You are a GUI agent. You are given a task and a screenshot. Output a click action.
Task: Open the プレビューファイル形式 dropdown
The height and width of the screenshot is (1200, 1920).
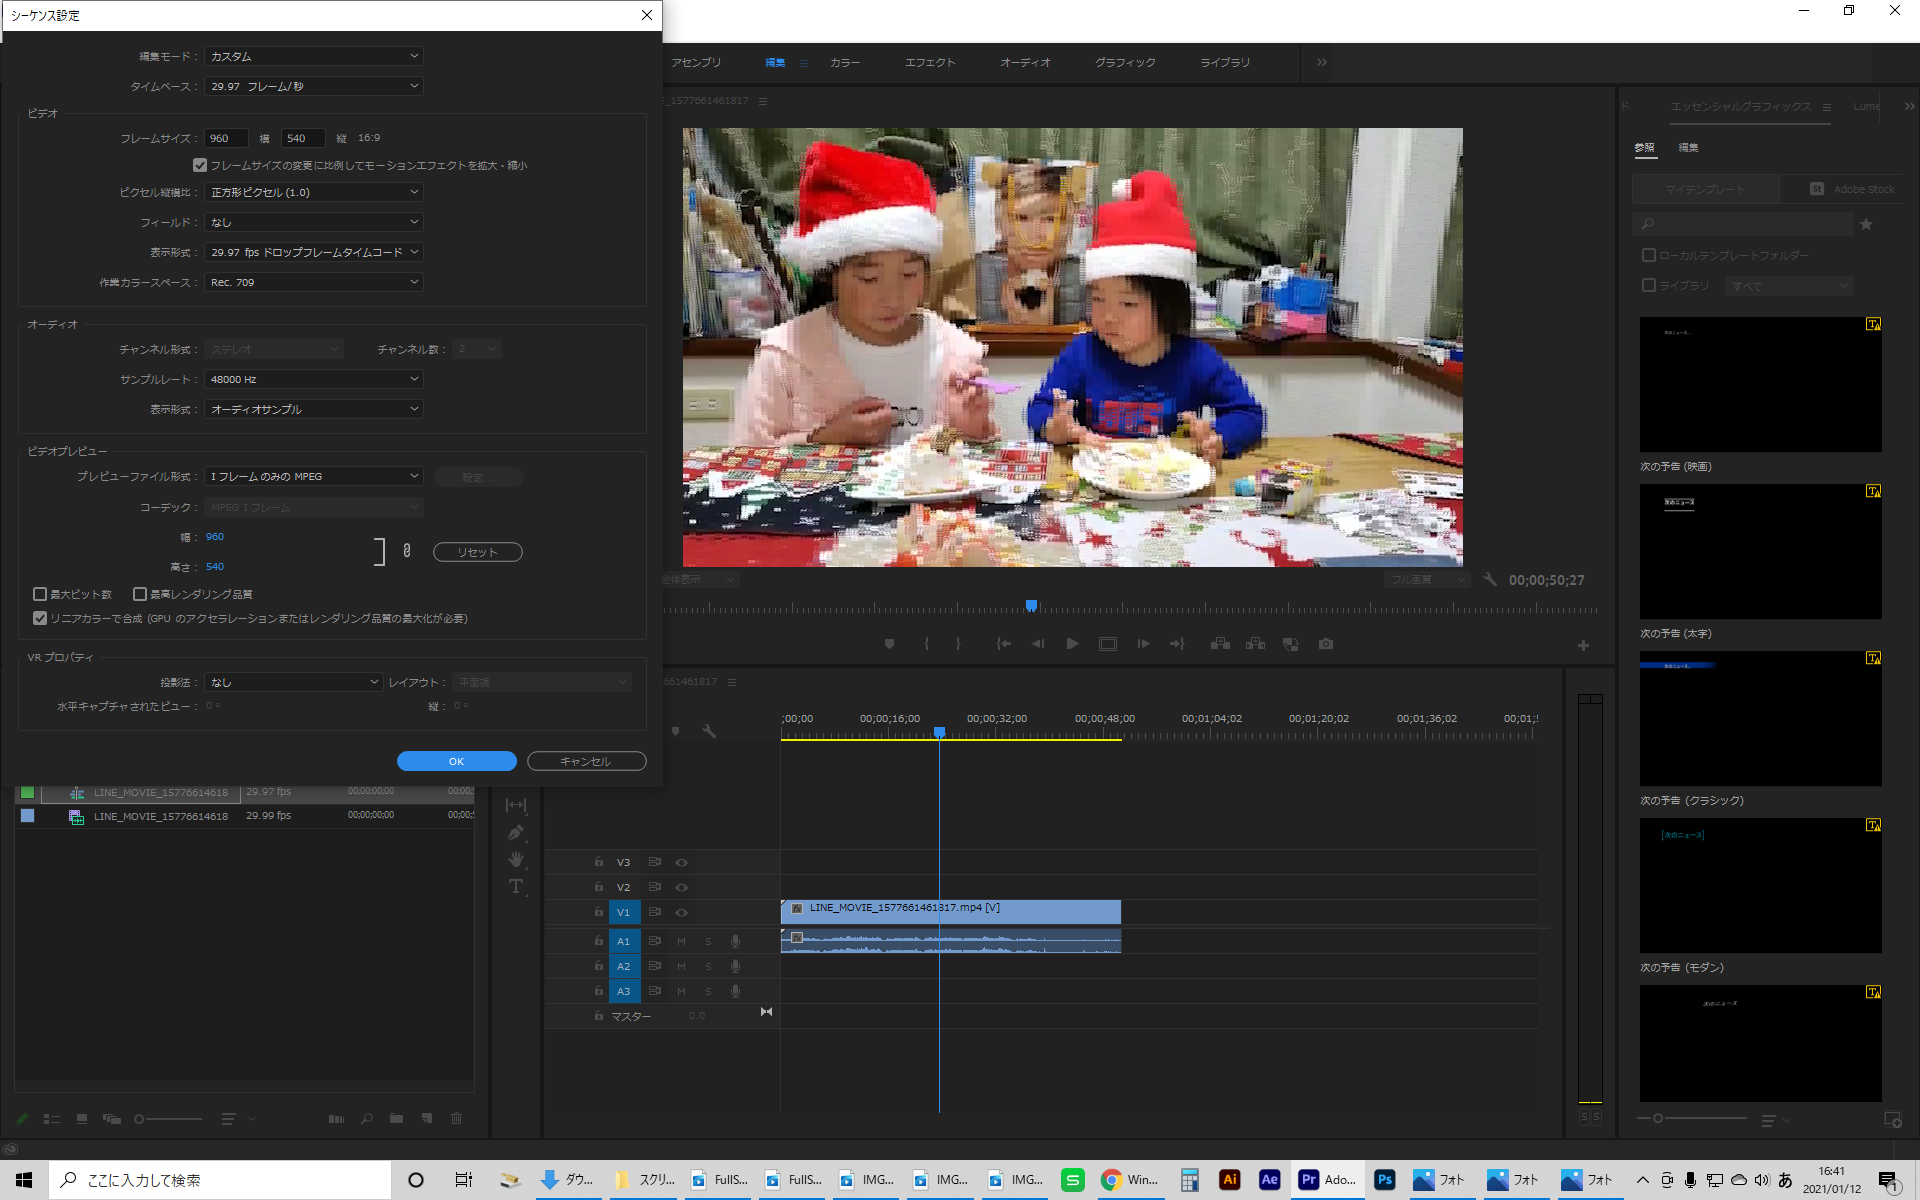313,476
